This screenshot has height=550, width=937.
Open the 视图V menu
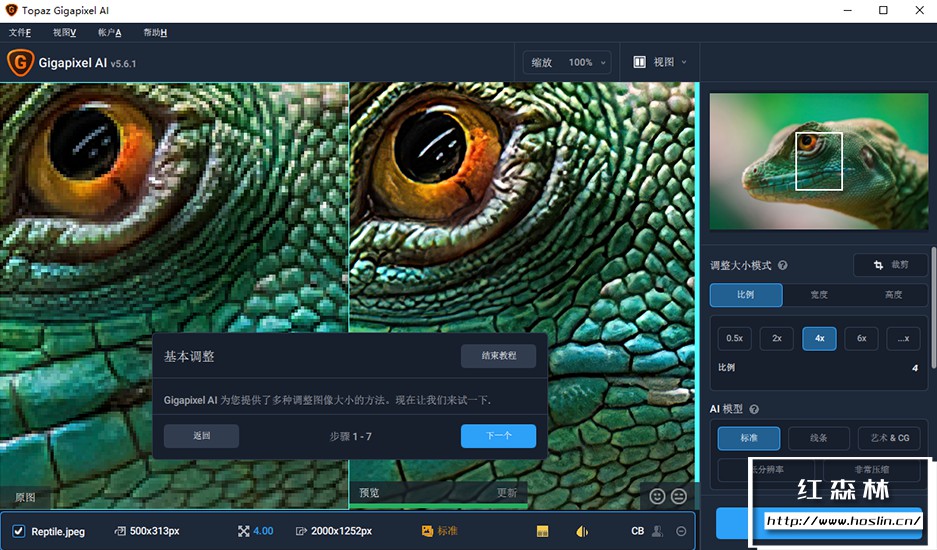tap(64, 32)
